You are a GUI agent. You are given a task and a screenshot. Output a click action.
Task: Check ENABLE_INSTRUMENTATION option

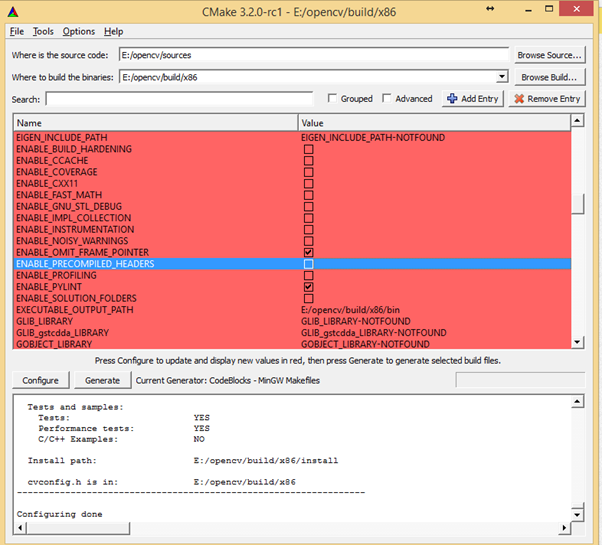tap(308, 230)
